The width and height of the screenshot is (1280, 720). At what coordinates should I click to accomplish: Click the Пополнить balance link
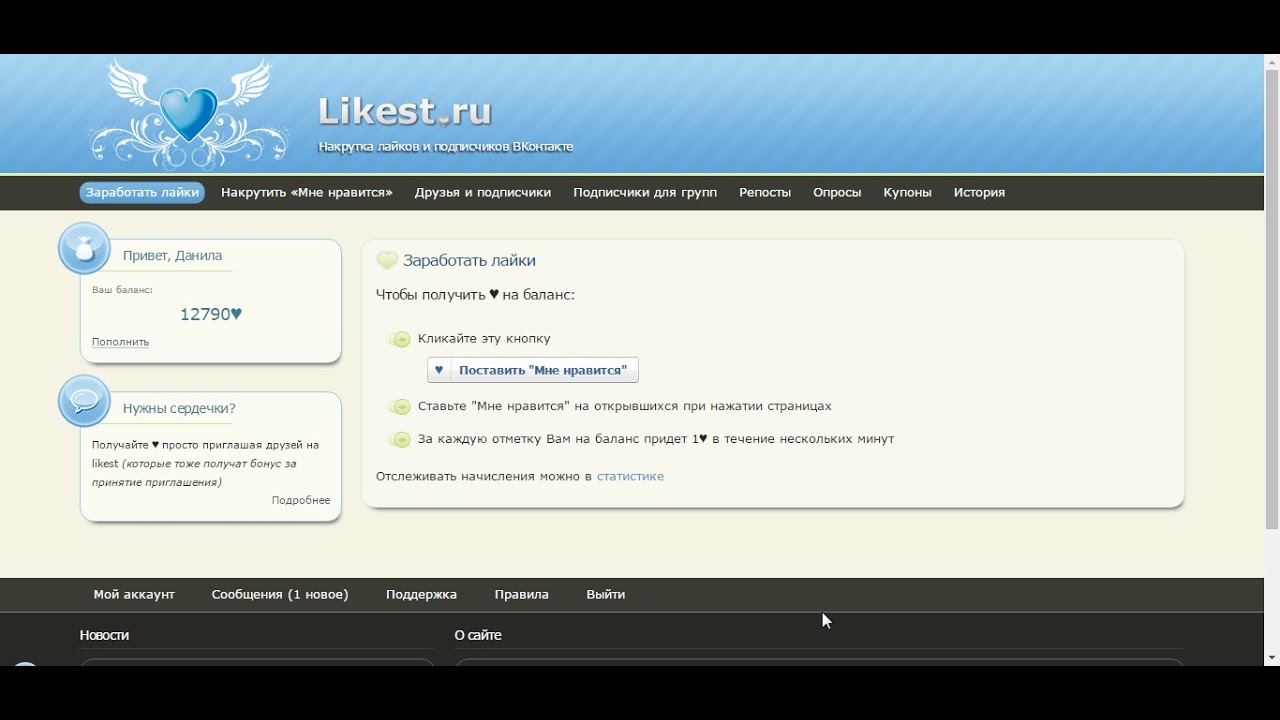(x=120, y=342)
